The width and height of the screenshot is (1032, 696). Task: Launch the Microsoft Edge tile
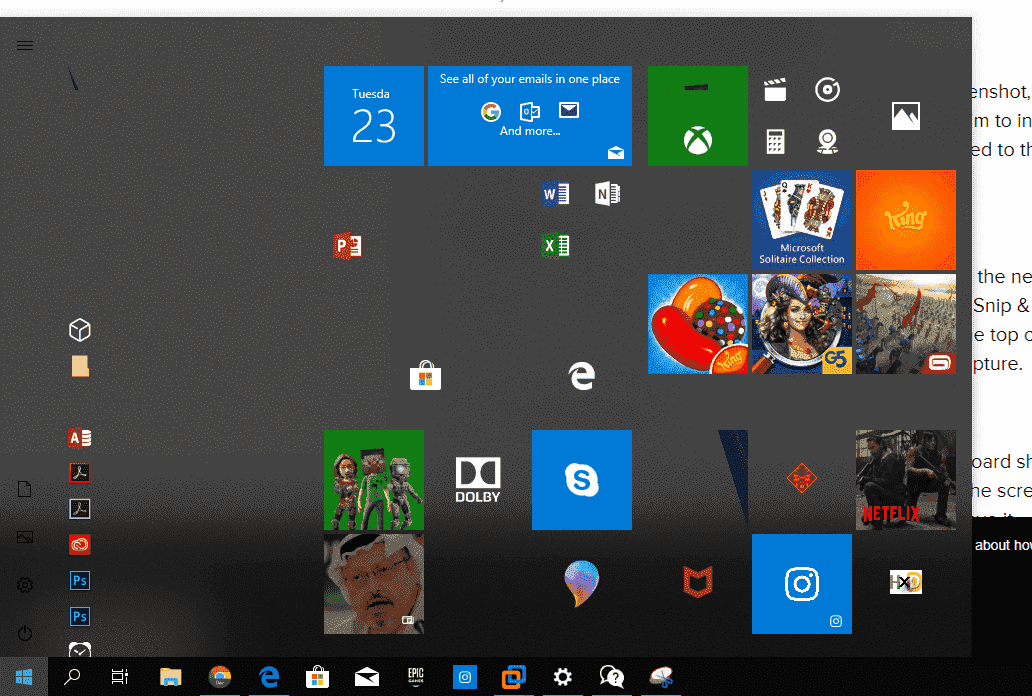(582, 376)
